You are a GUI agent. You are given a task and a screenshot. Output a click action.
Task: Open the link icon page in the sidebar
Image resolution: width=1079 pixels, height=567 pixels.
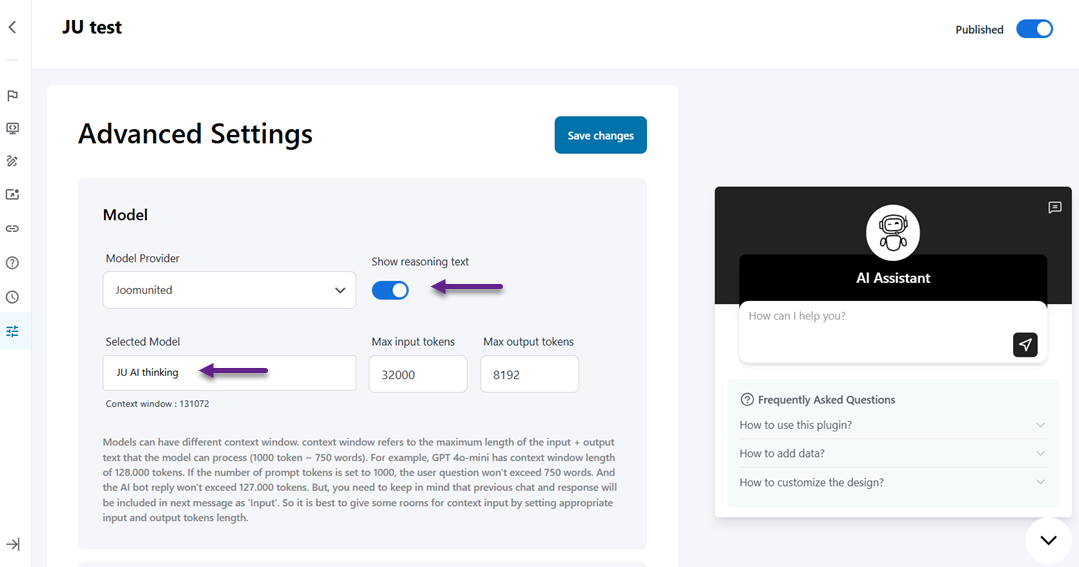pos(12,229)
